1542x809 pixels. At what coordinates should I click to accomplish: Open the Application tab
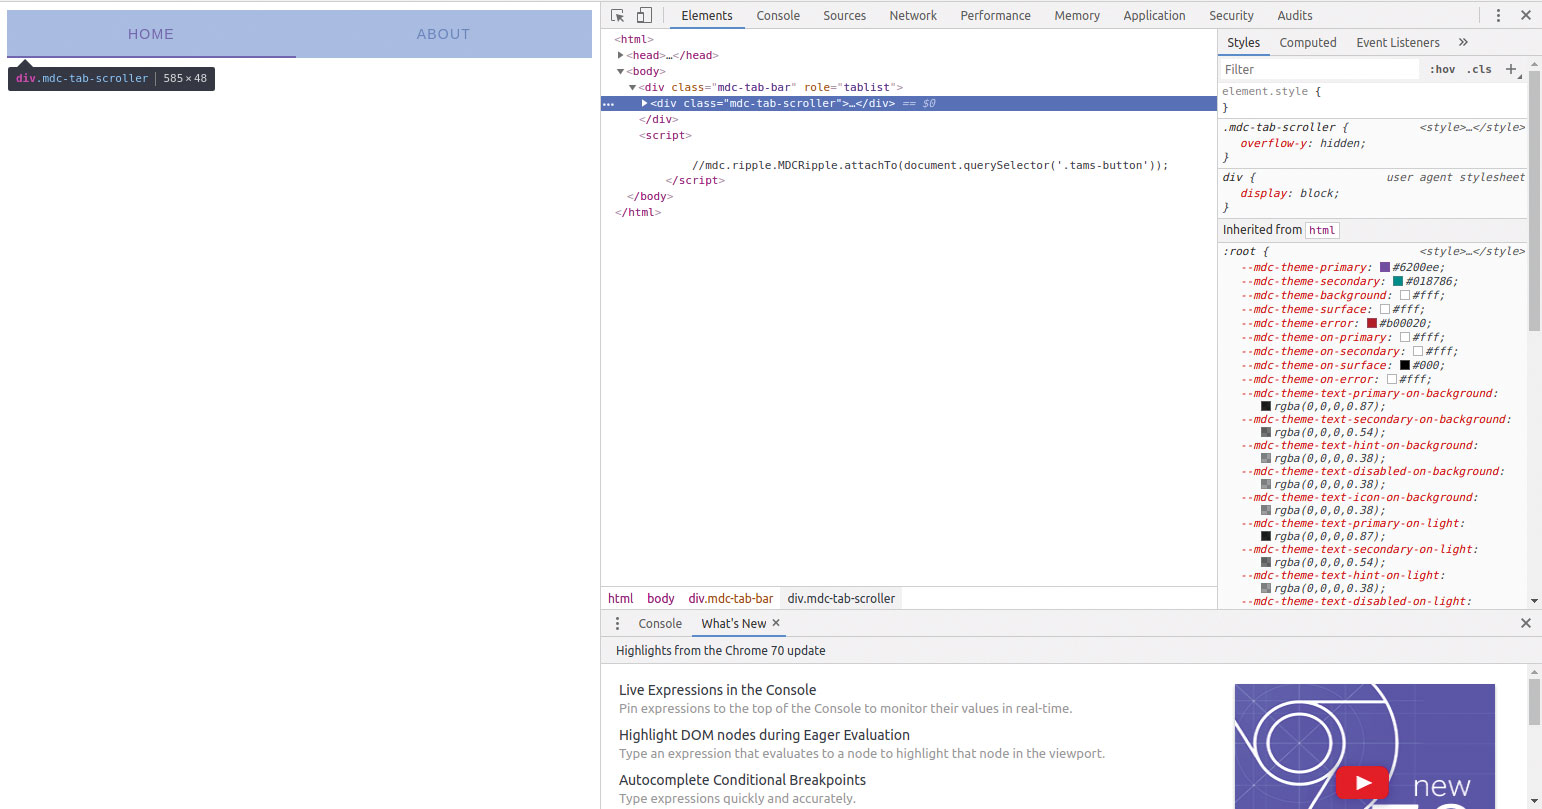tap(1154, 15)
